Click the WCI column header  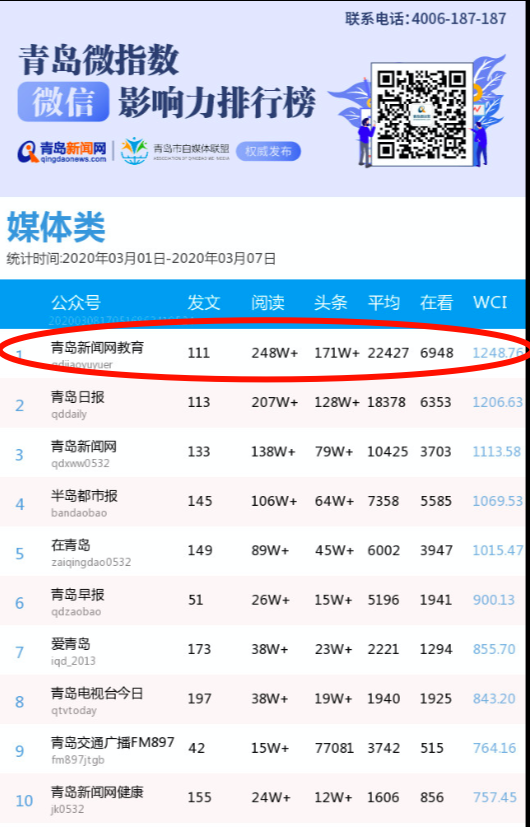[x=490, y=303]
